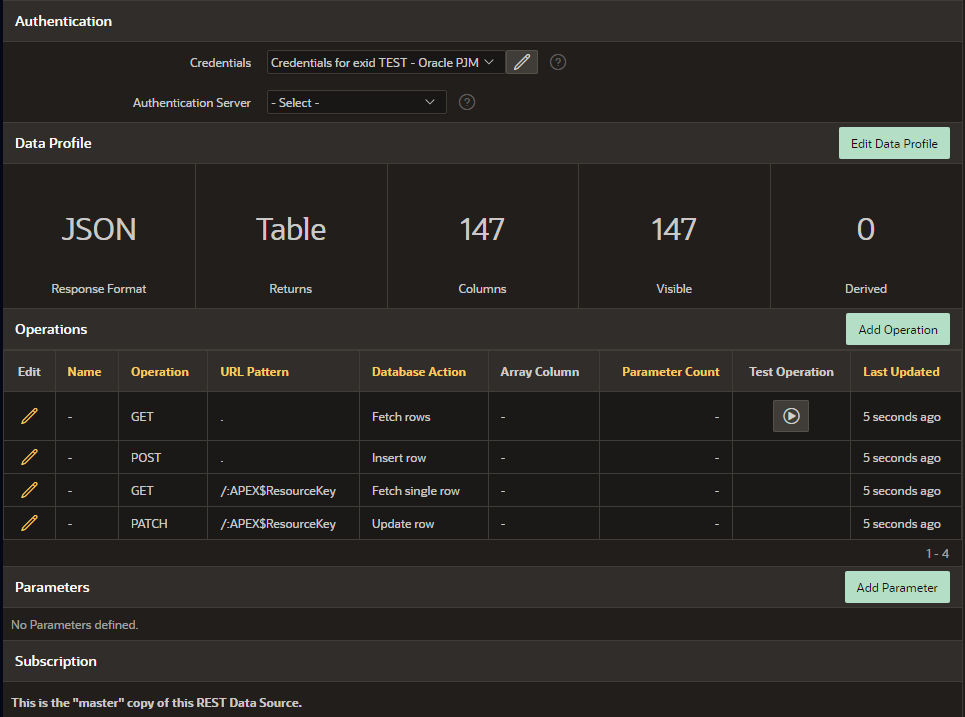The width and height of the screenshot is (965, 717).
Task: Edit the POST Insert row operation
Action: click(x=29, y=457)
